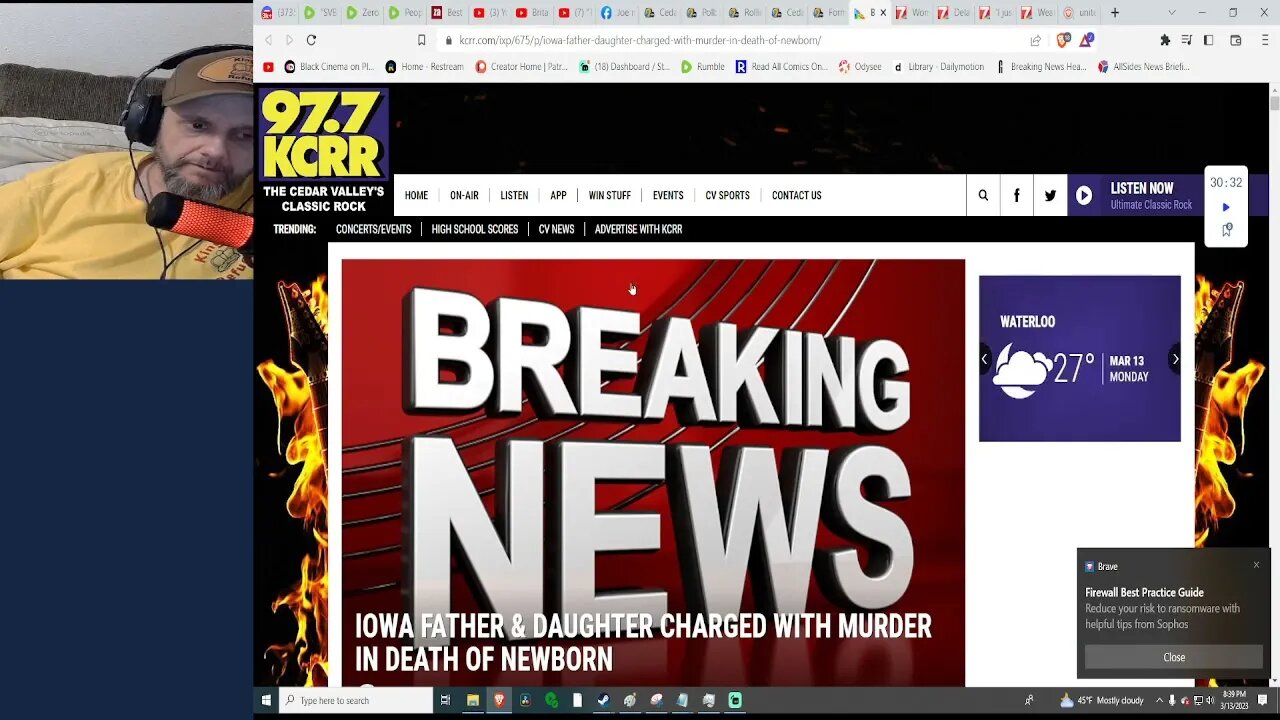Open File Explorer from taskbar
The width and height of the screenshot is (1280, 720).
click(472, 700)
